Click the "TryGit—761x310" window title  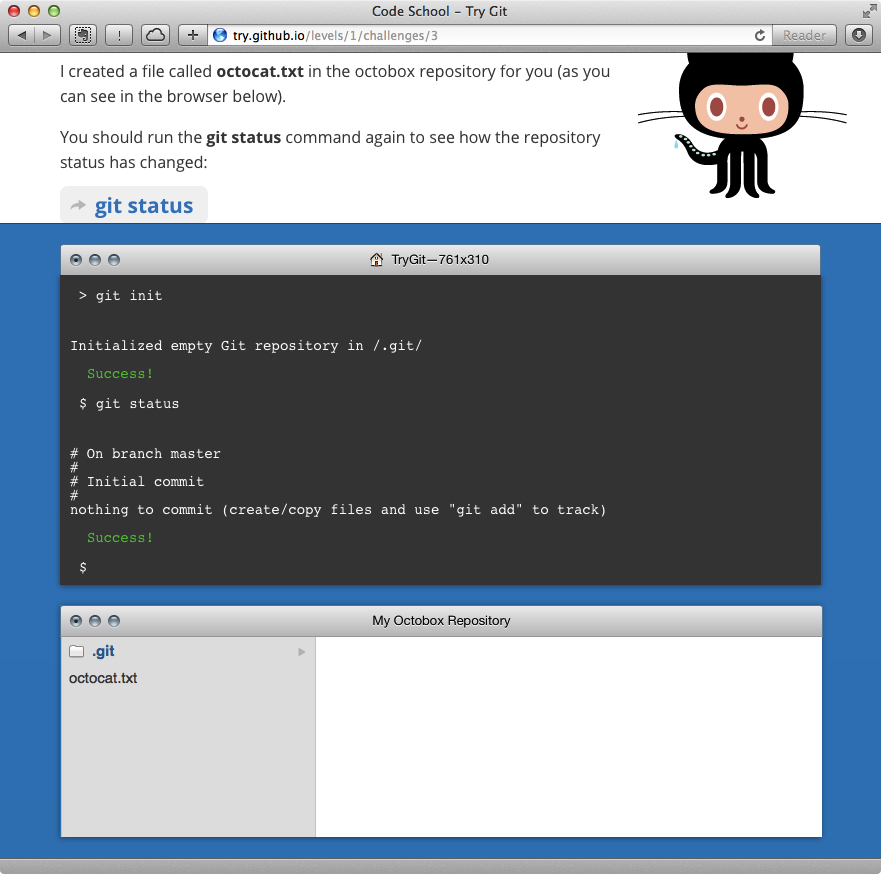[440, 260]
